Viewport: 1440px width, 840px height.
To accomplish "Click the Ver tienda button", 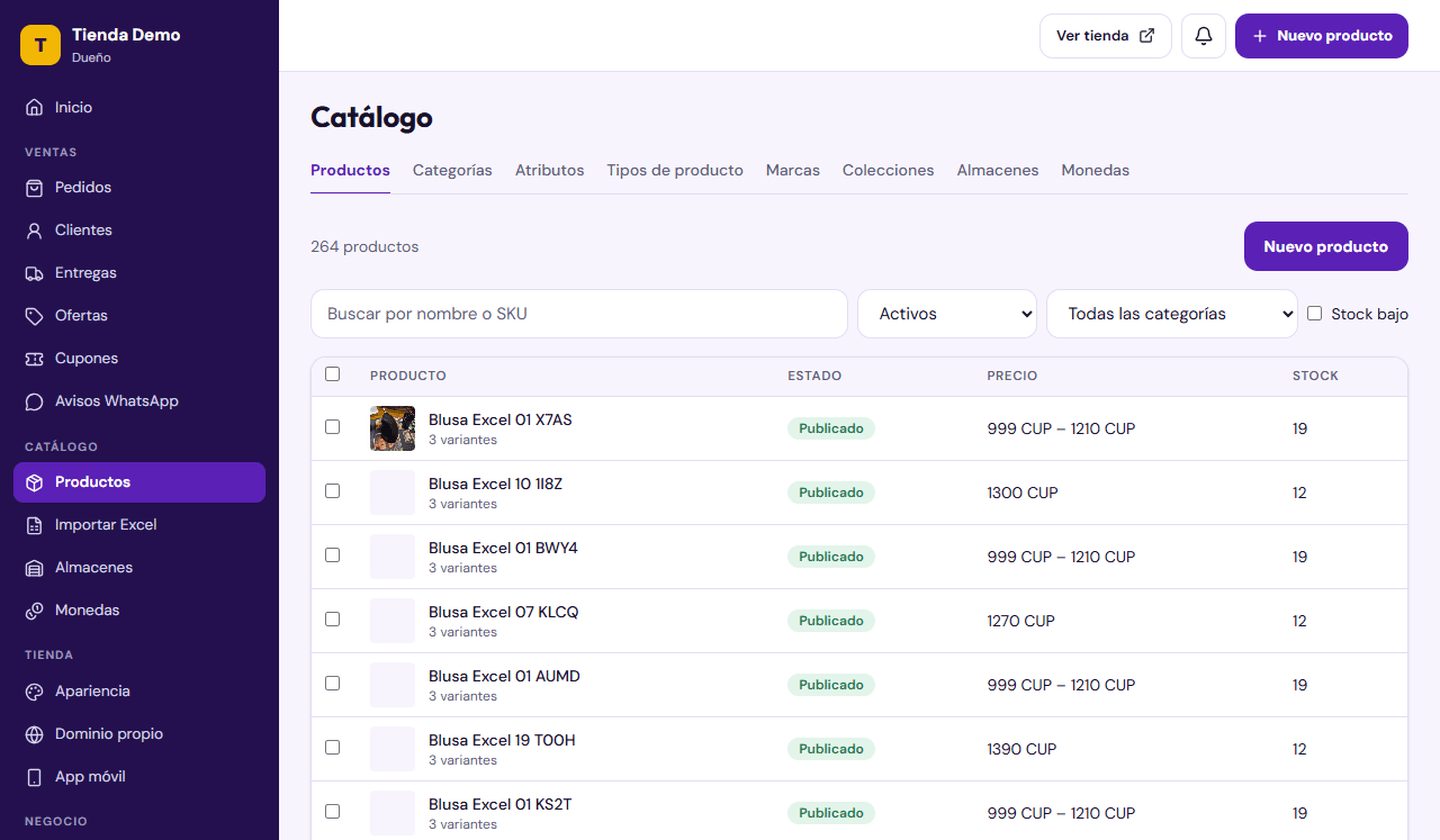I will (1105, 36).
